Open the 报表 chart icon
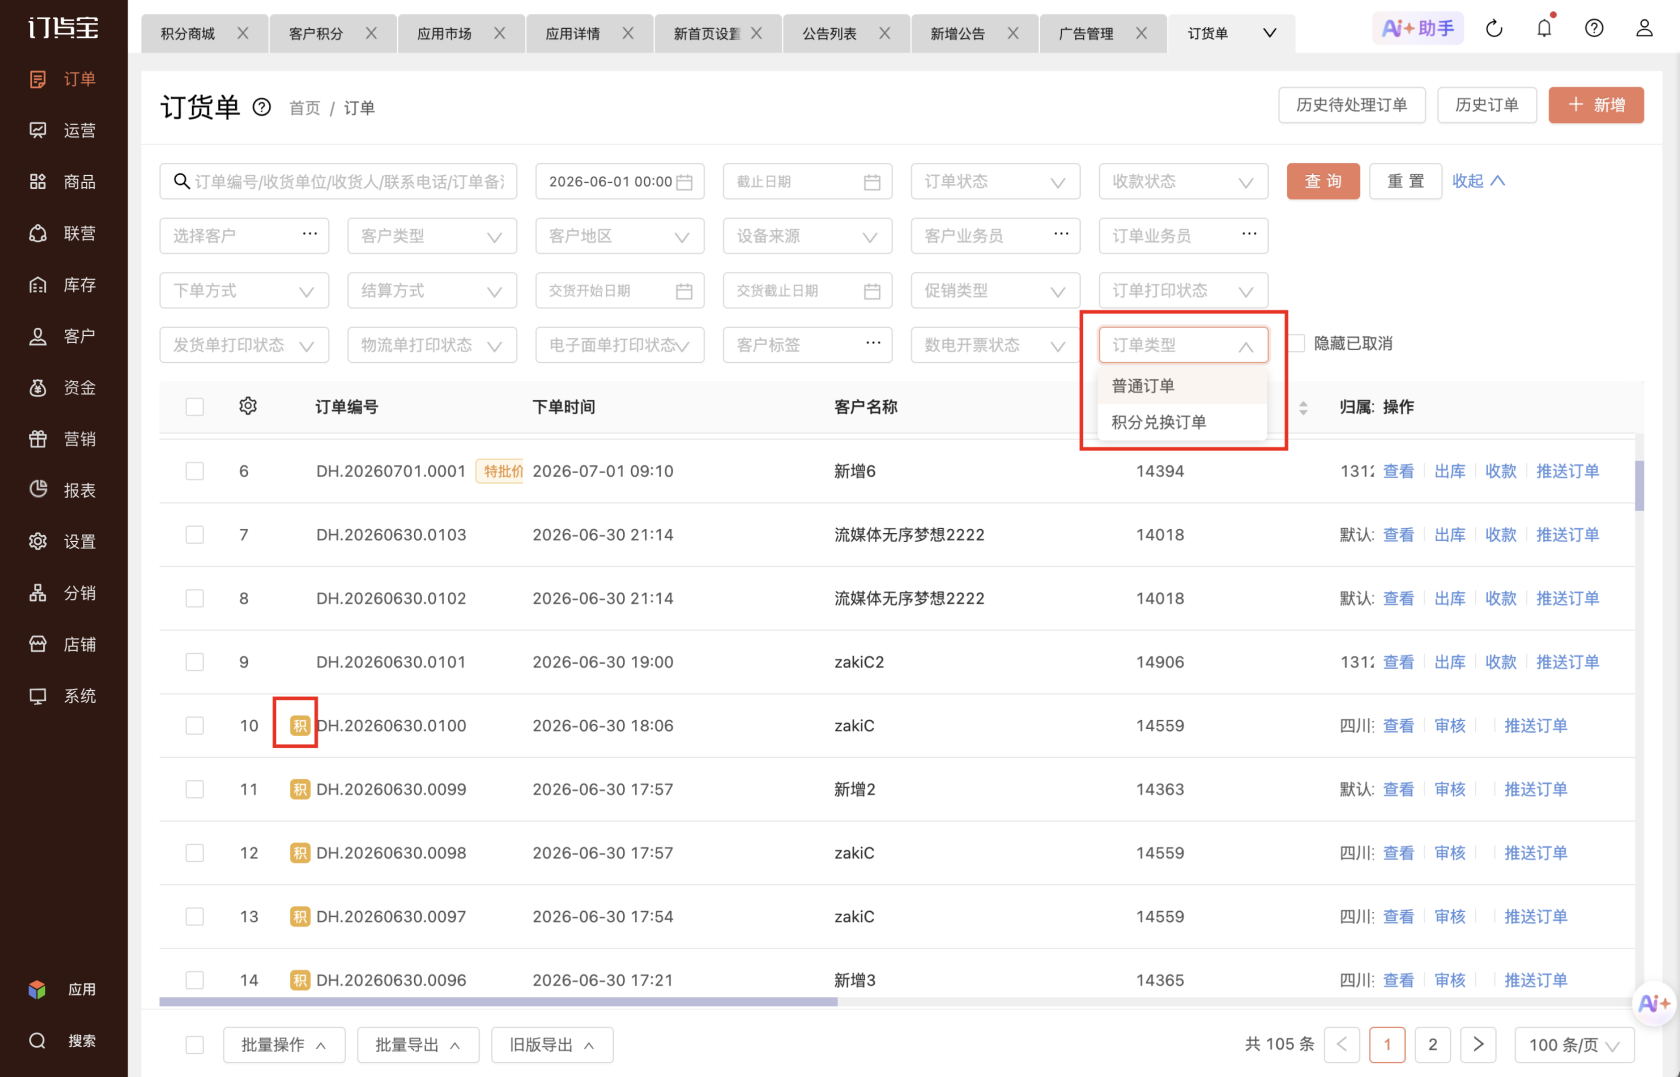This screenshot has height=1077, width=1680. pyautogui.click(x=38, y=490)
